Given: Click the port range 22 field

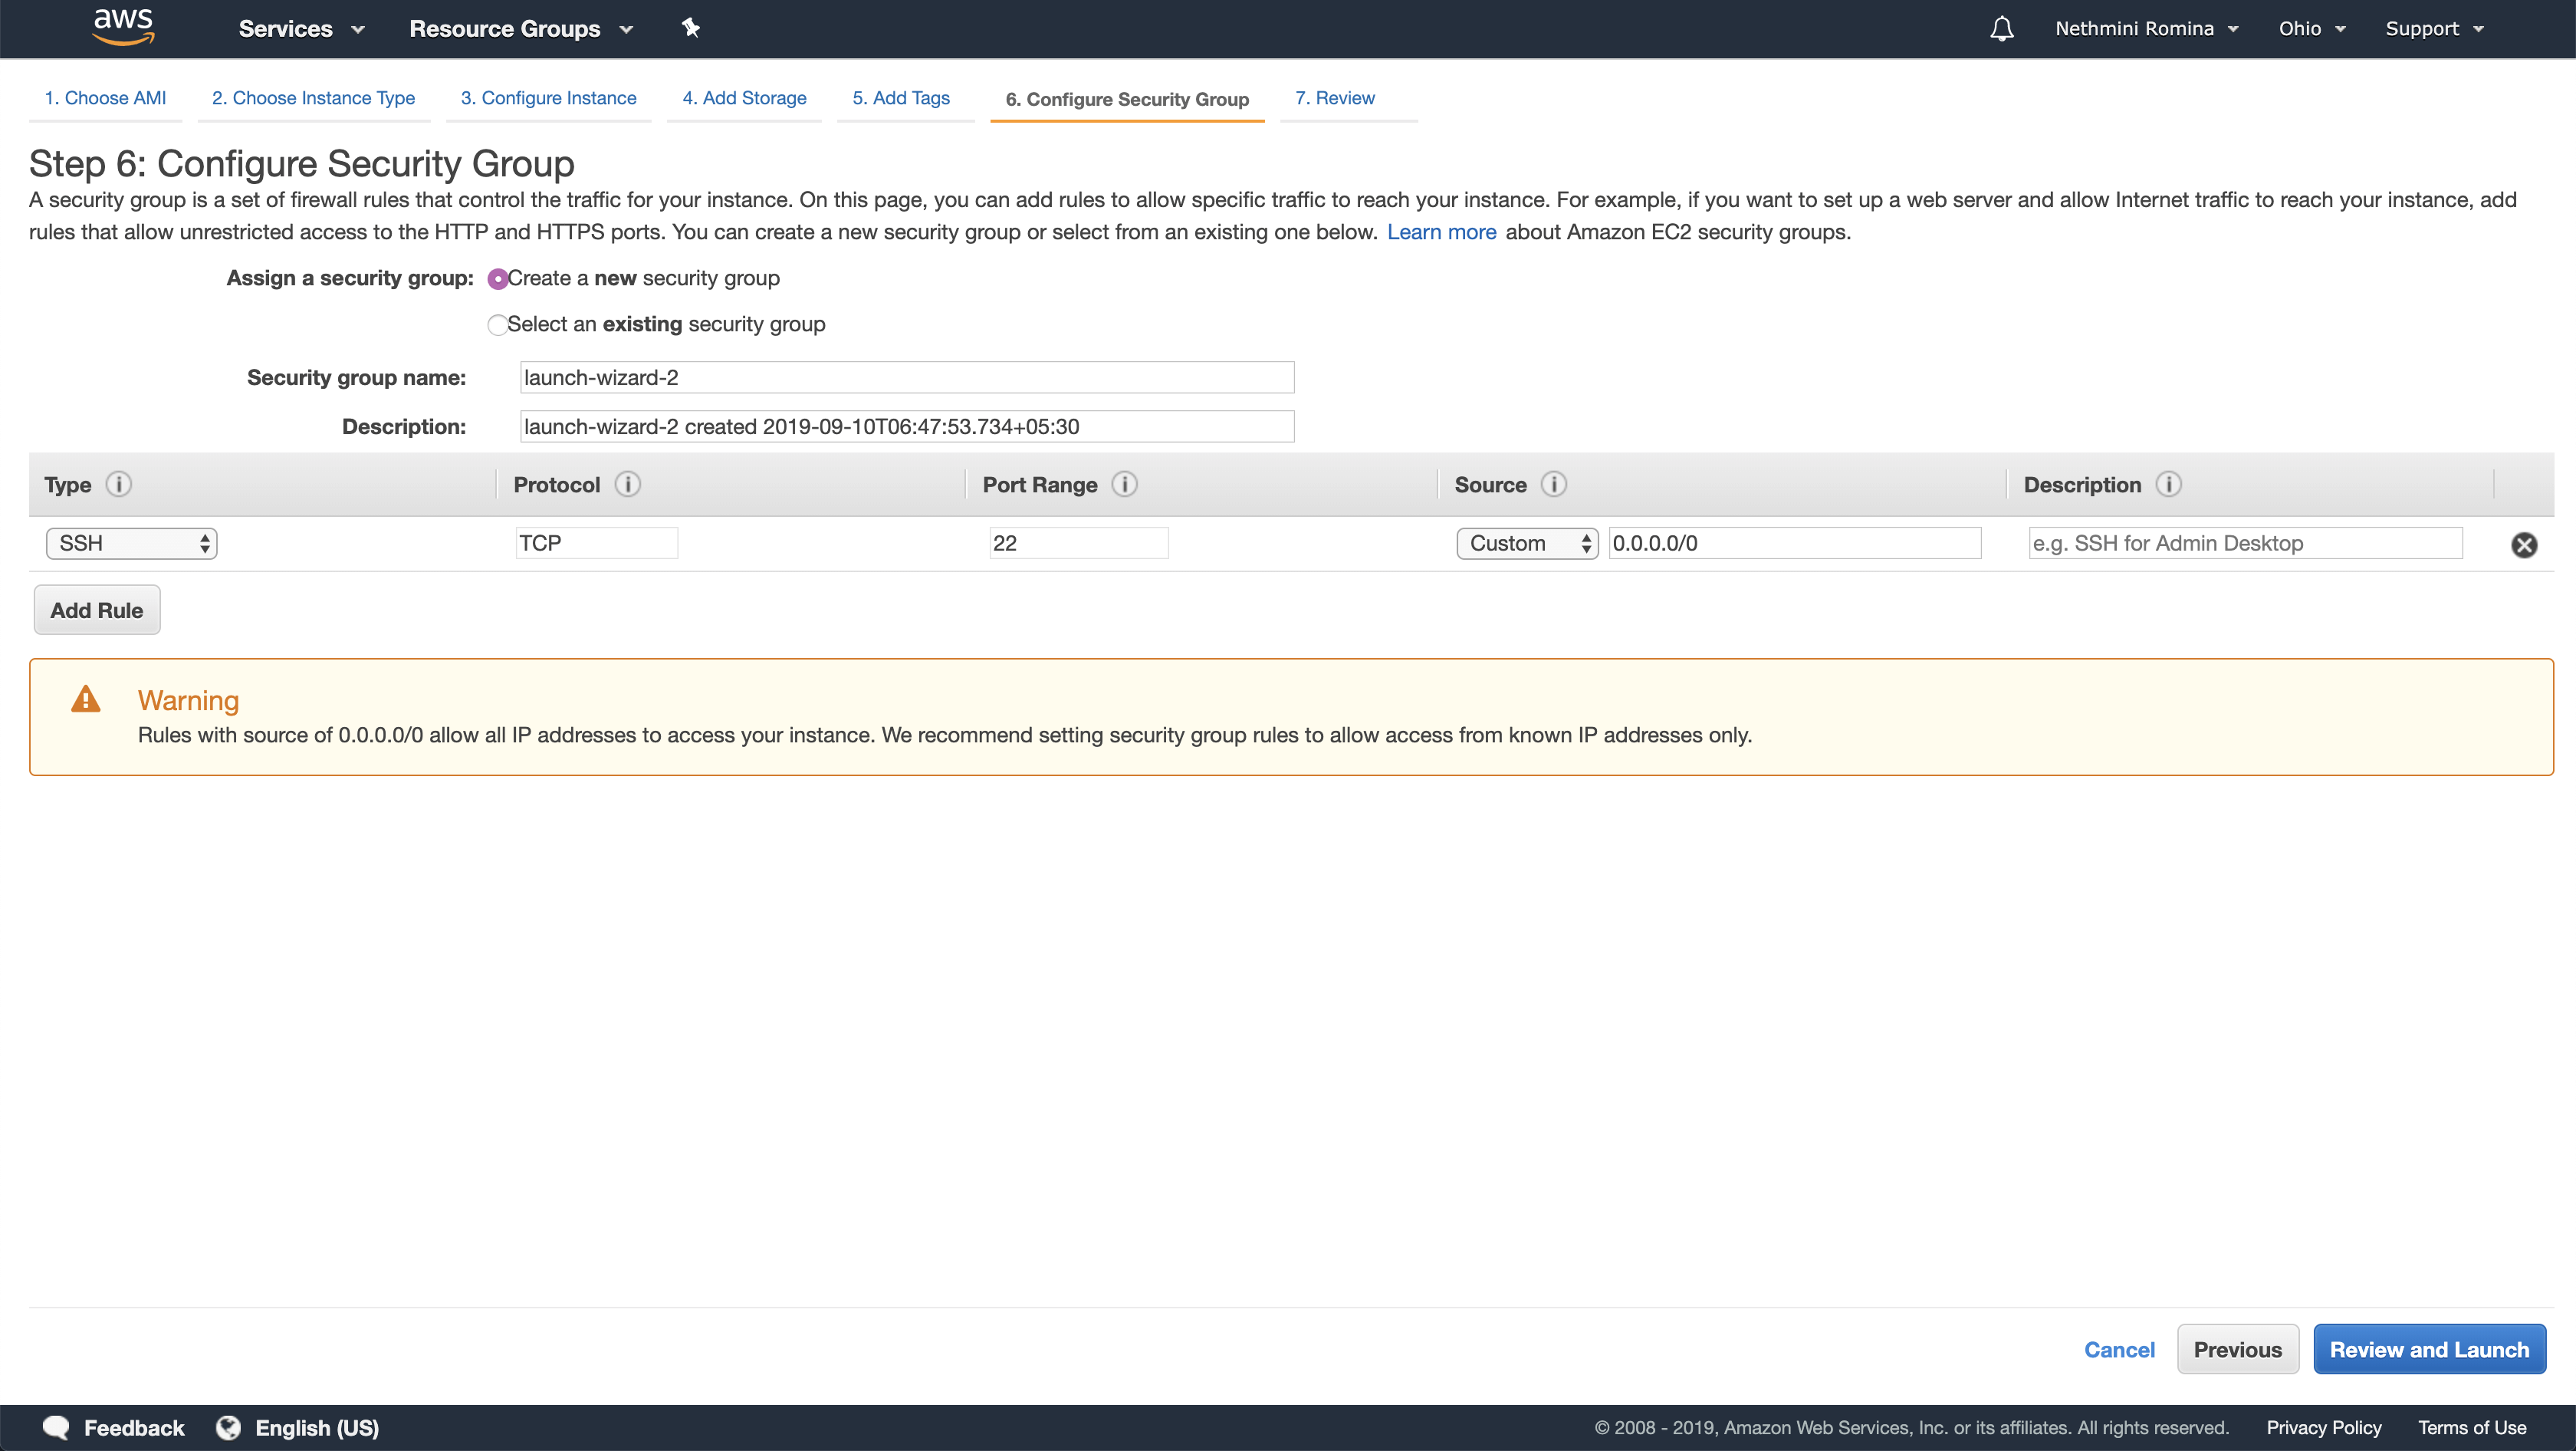Looking at the screenshot, I should click(1079, 543).
